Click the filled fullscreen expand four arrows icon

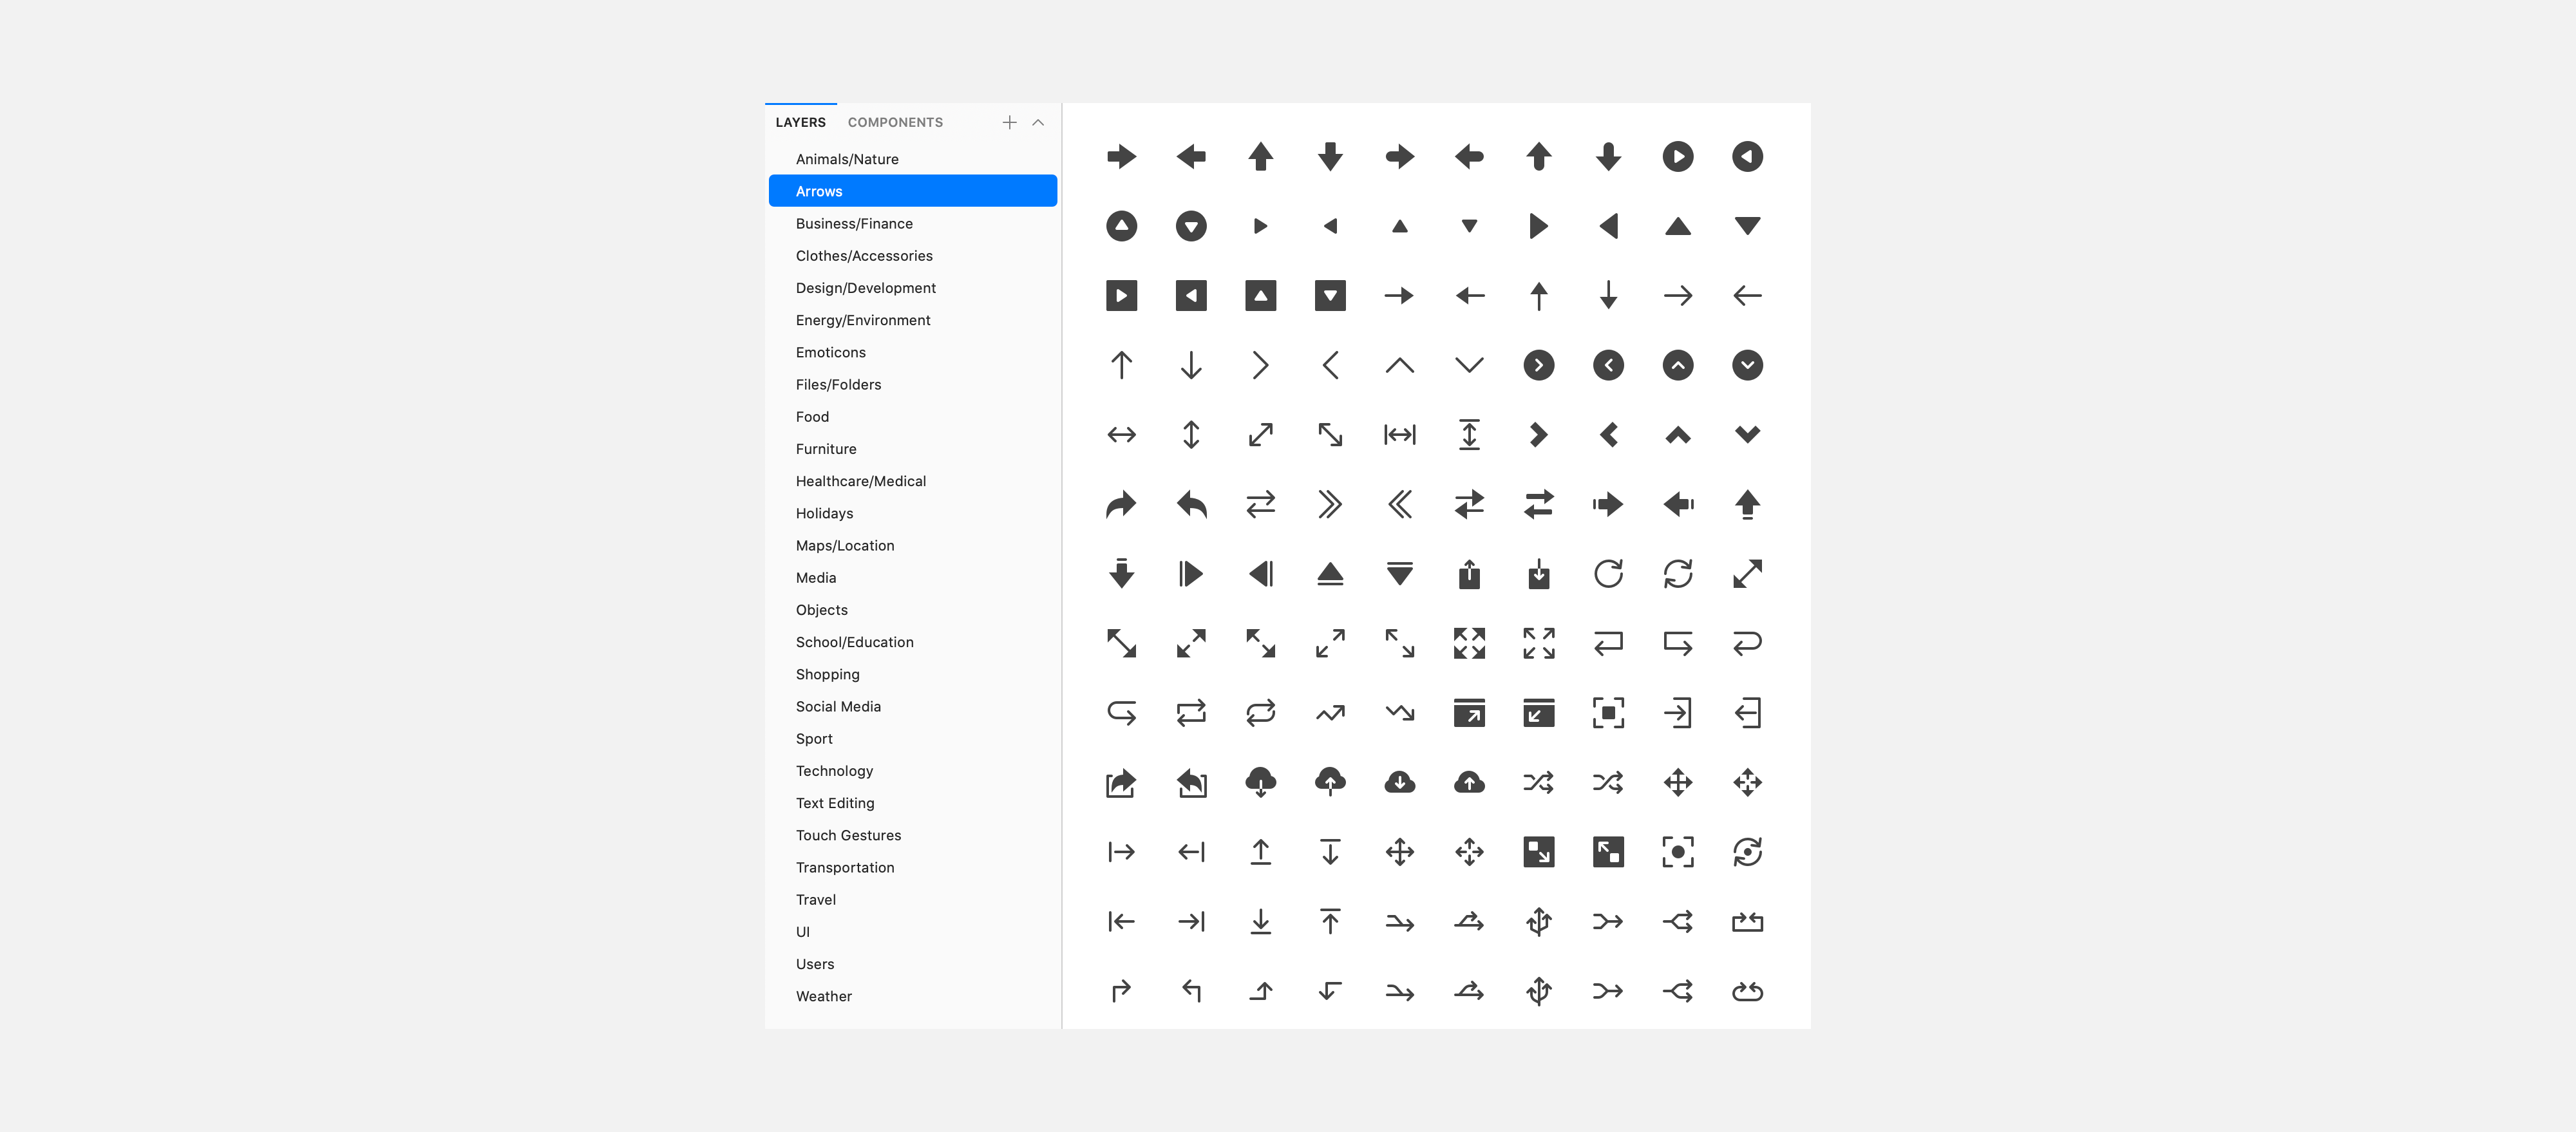coord(1469,643)
